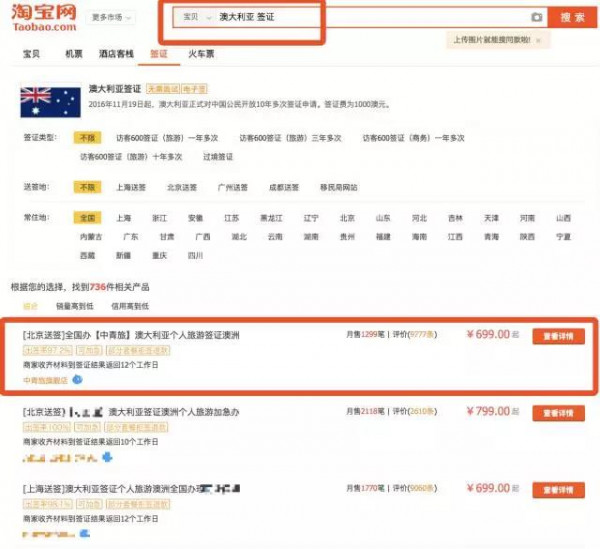
Task: Click blue badge icon beside 中青旅旗舰店
Action: click(x=77, y=380)
